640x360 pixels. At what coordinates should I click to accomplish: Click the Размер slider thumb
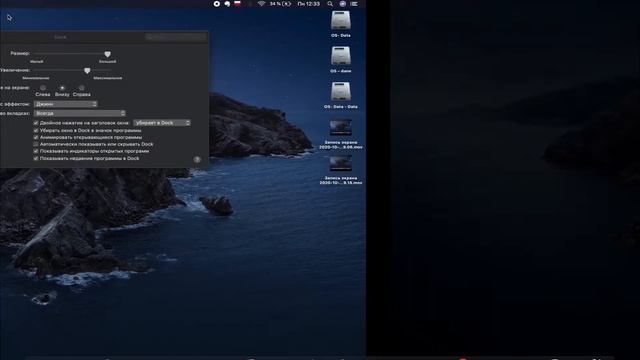(107, 54)
